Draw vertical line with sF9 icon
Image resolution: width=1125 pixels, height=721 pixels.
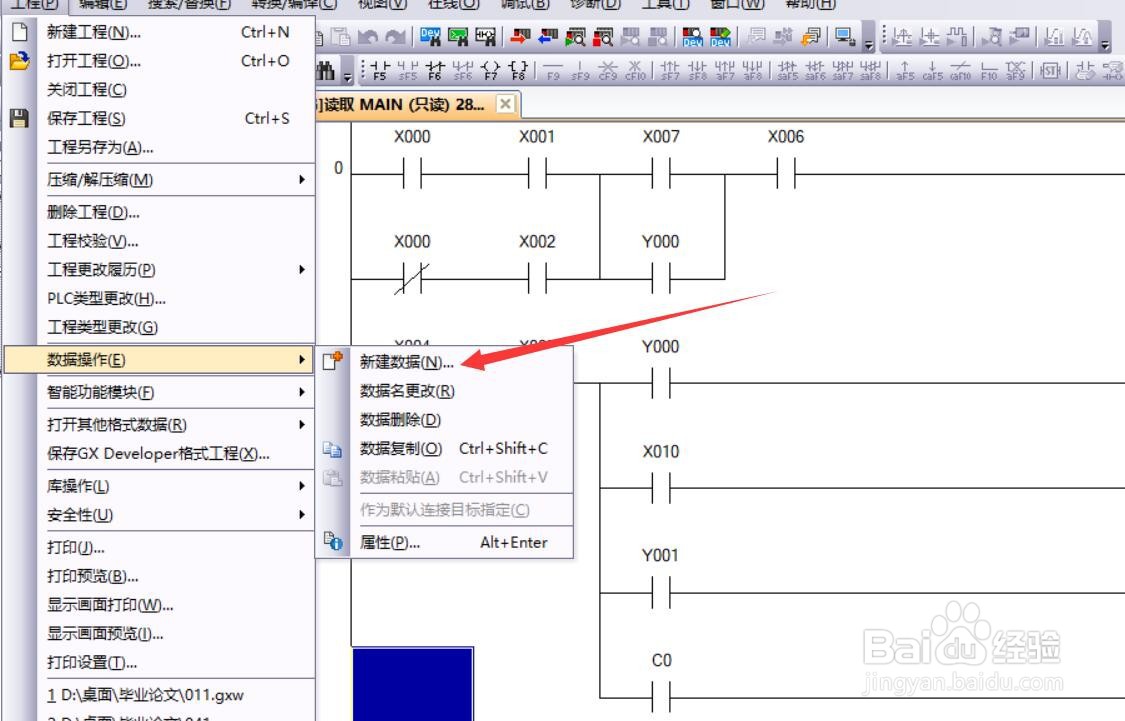coord(580,70)
